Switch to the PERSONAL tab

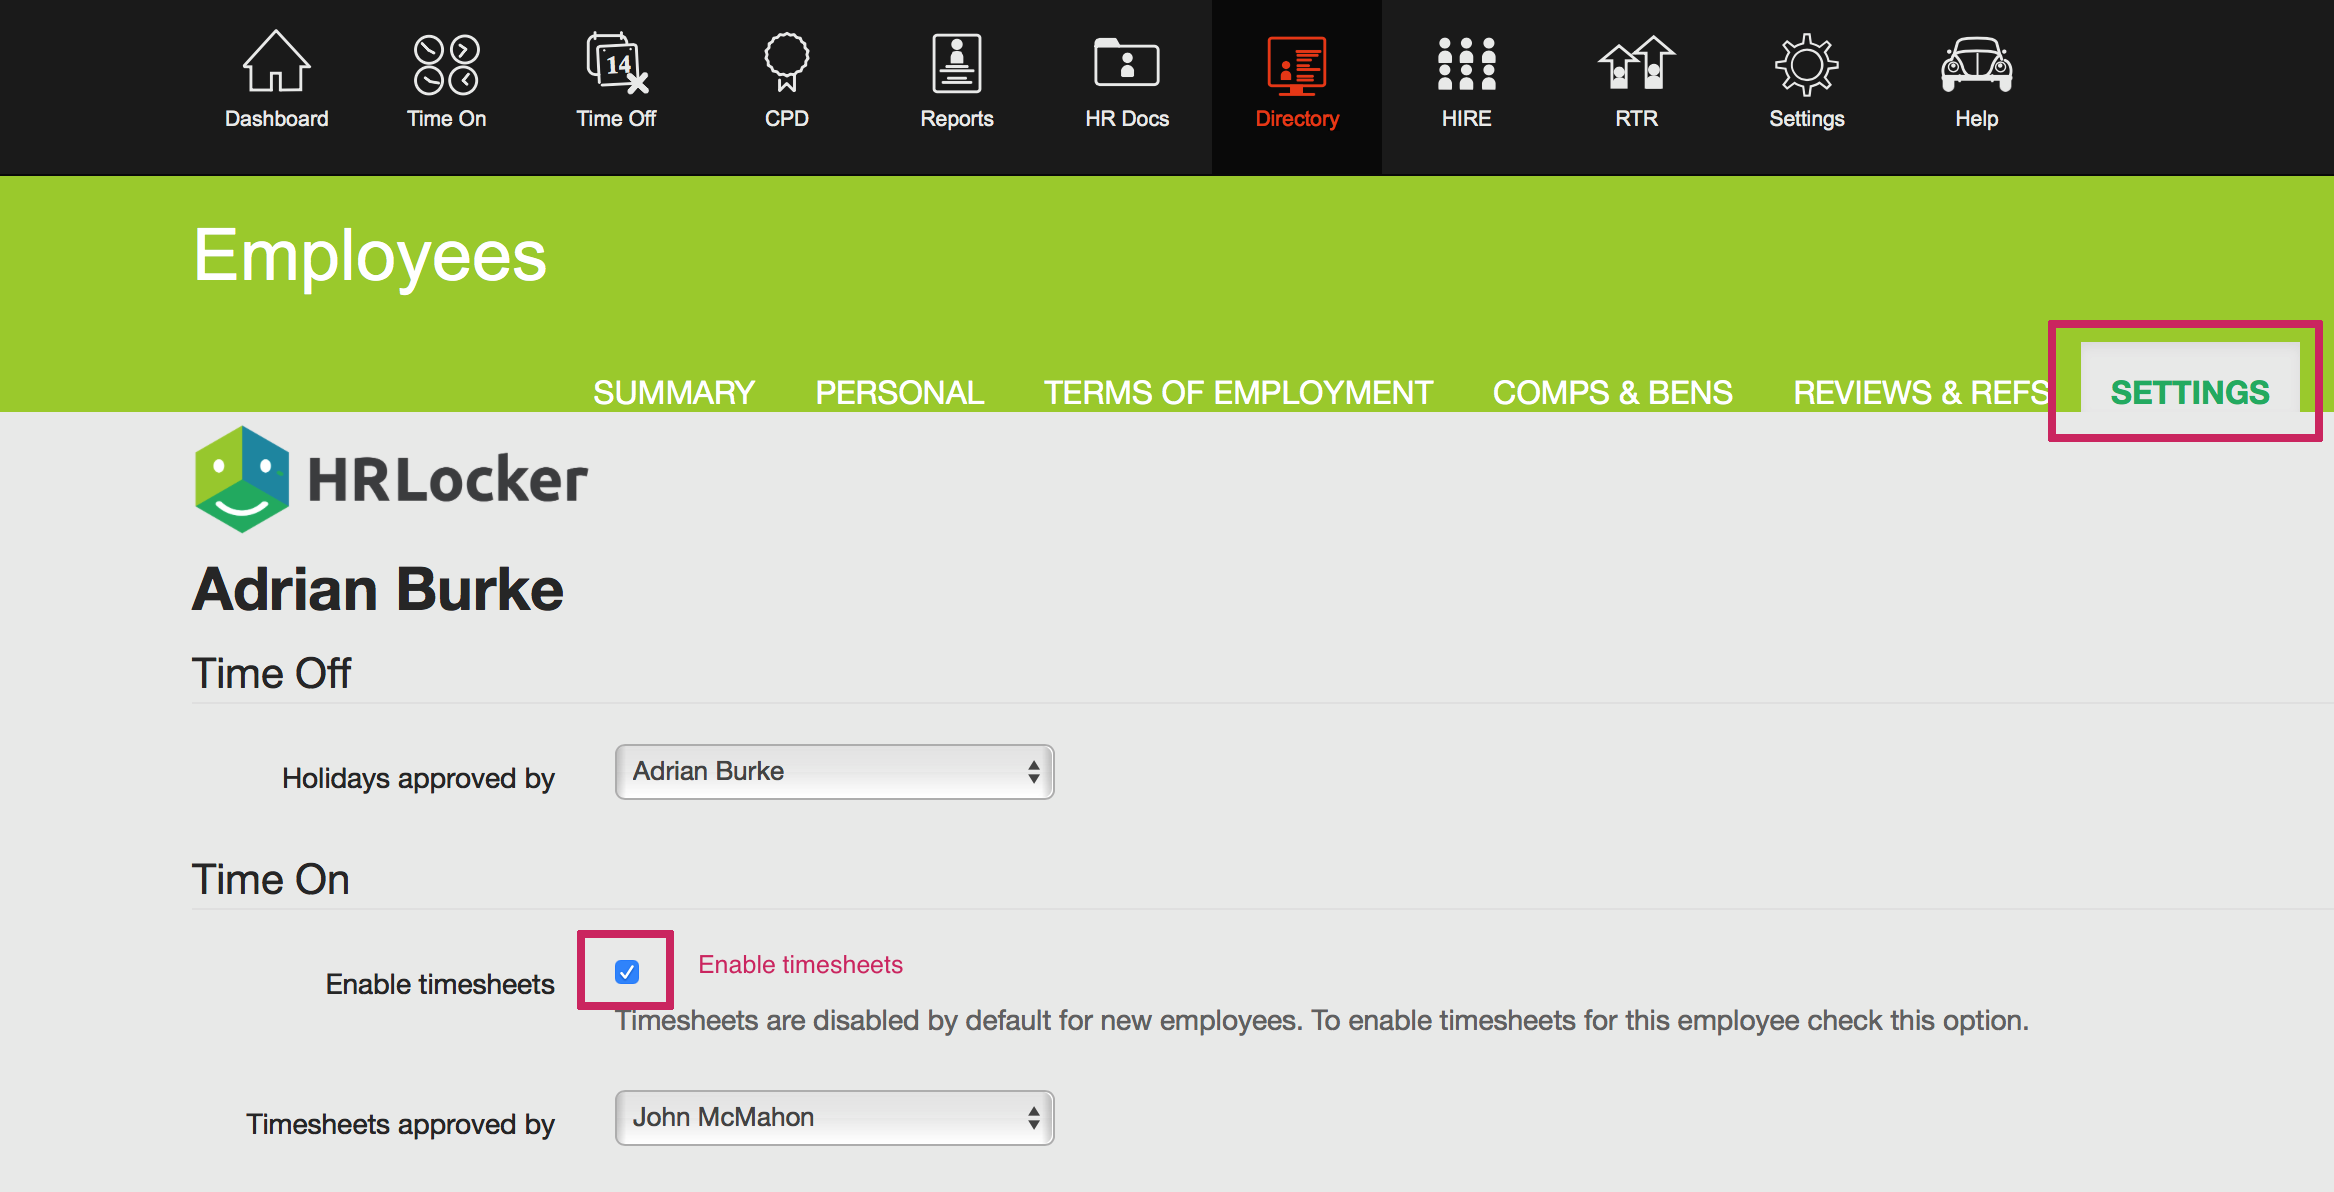coord(899,392)
